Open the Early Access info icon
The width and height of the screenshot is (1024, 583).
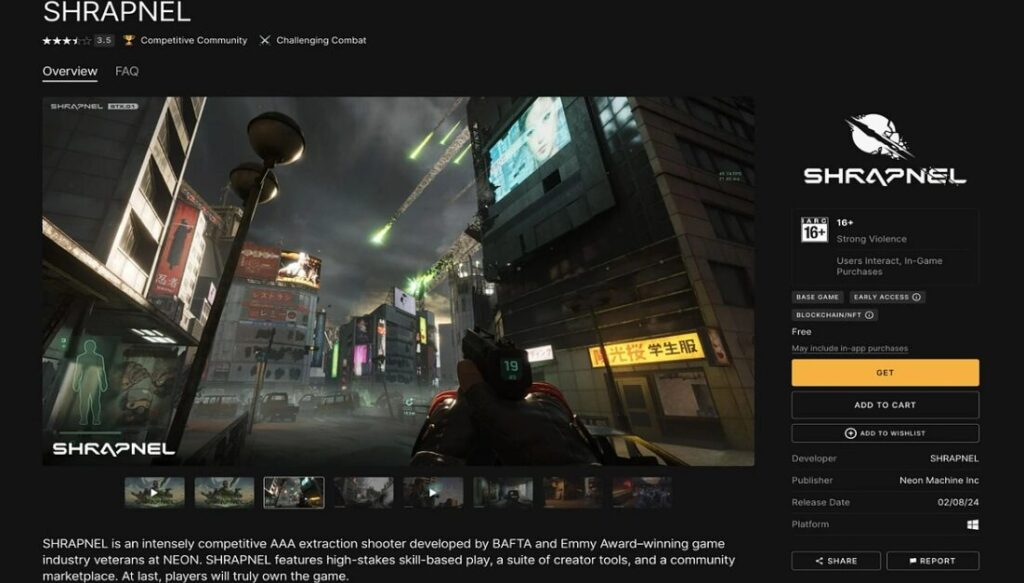[917, 297]
